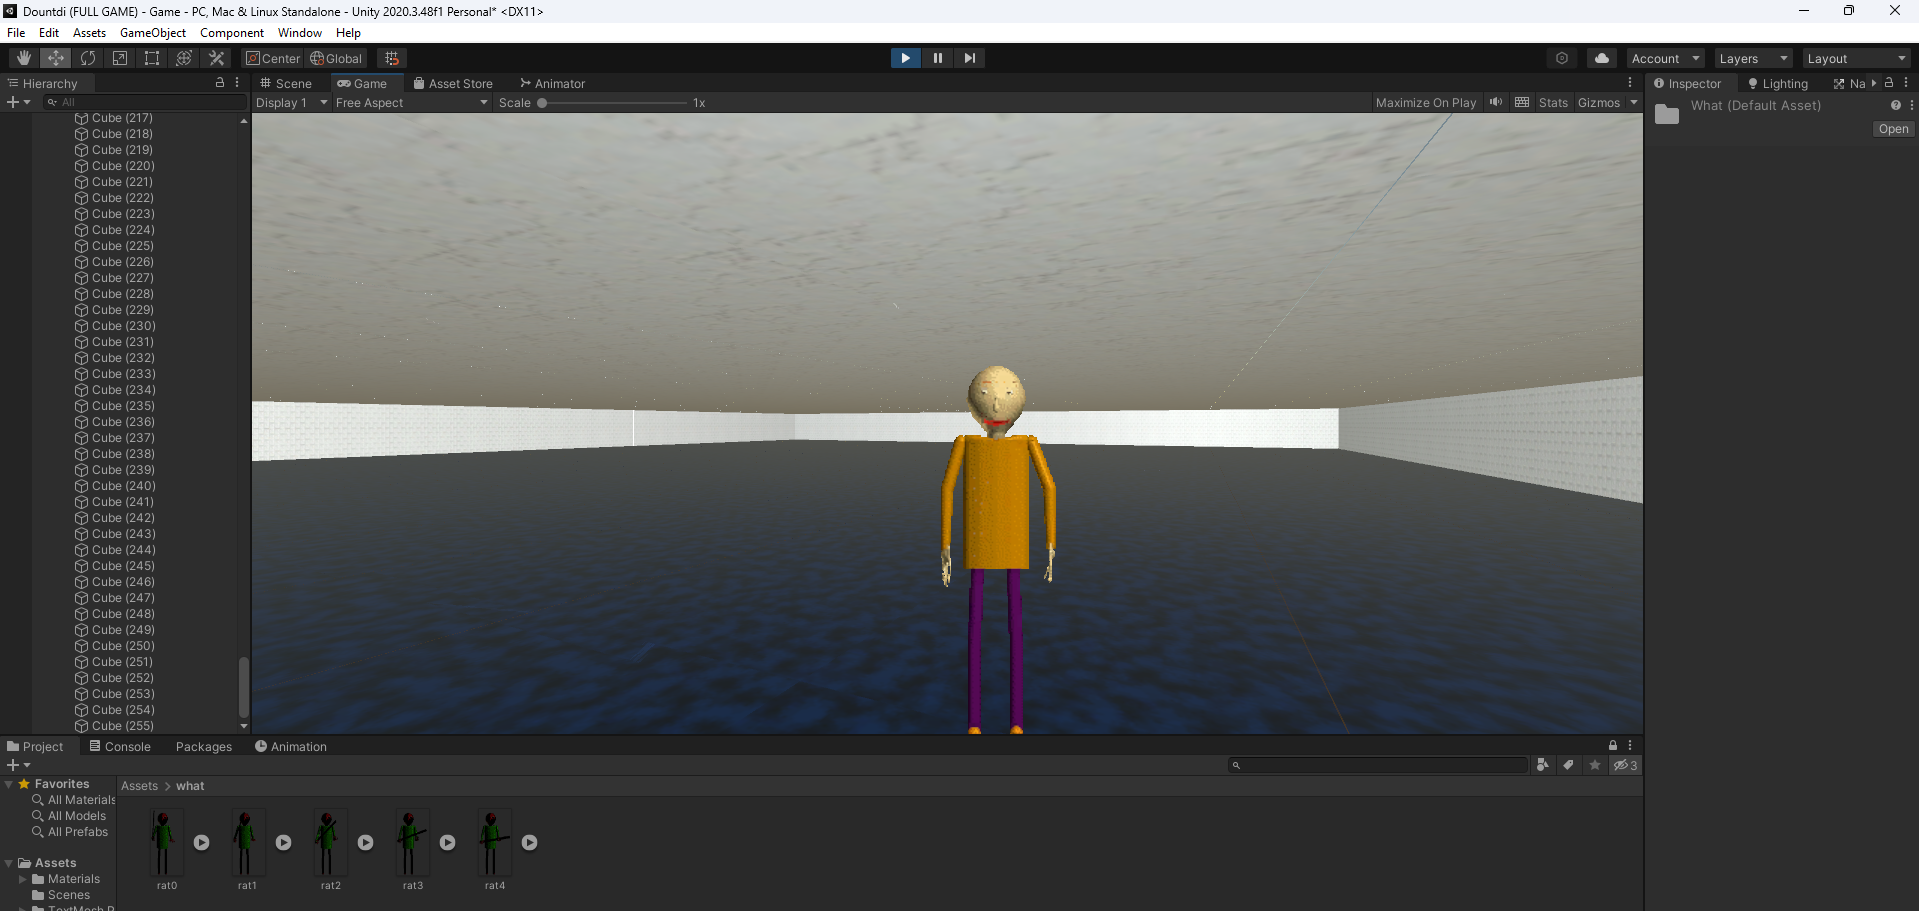Toggle pivot mode Center button
1919x911 pixels.
coord(273,58)
